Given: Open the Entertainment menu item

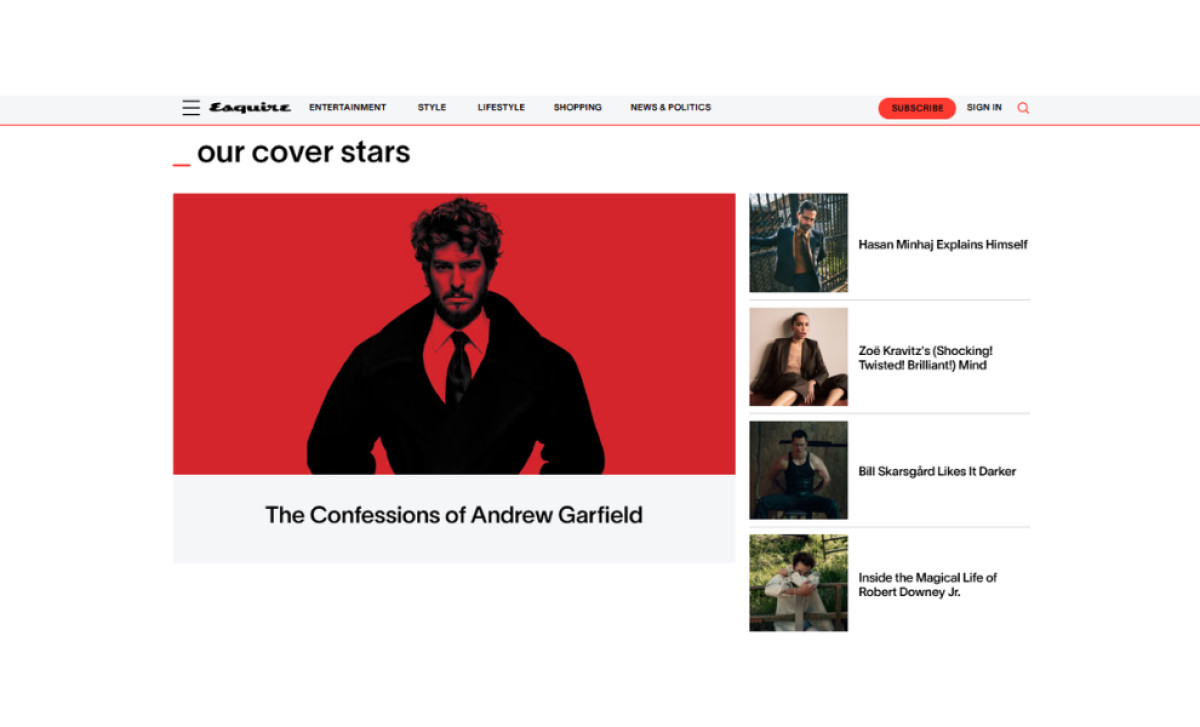Looking at the screenshot, I should [x=347, y=108].
